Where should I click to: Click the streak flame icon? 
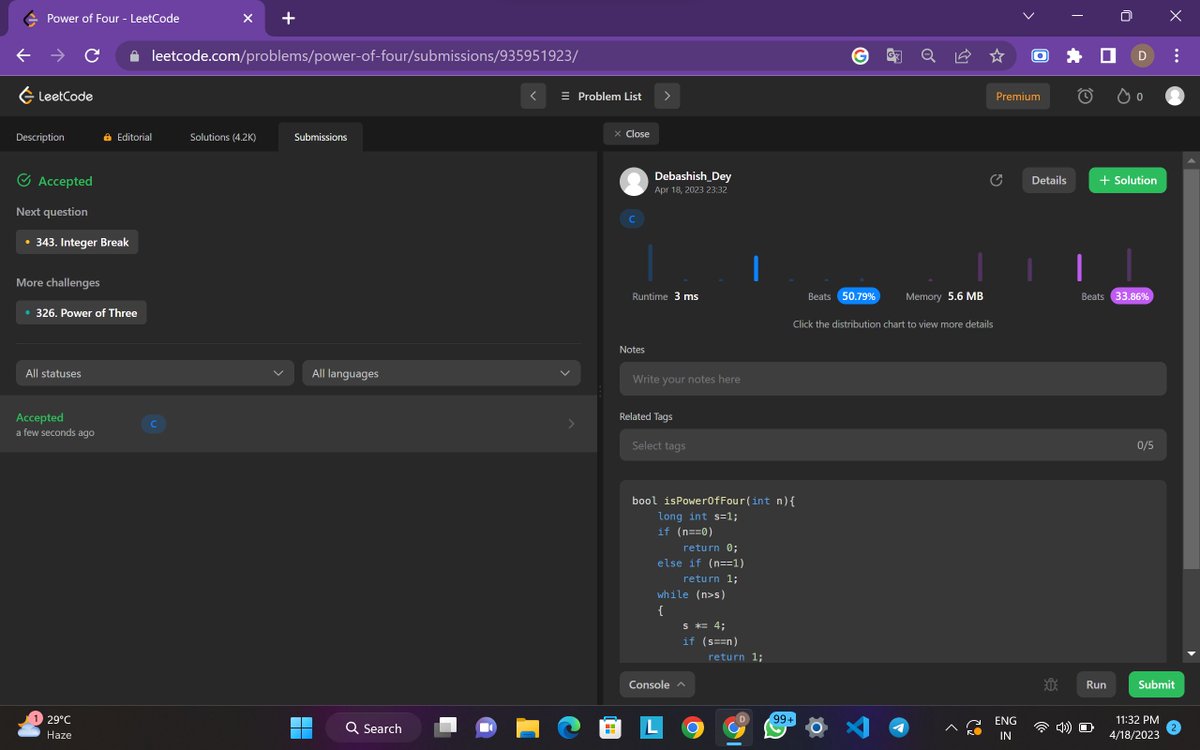(1123, 96)
